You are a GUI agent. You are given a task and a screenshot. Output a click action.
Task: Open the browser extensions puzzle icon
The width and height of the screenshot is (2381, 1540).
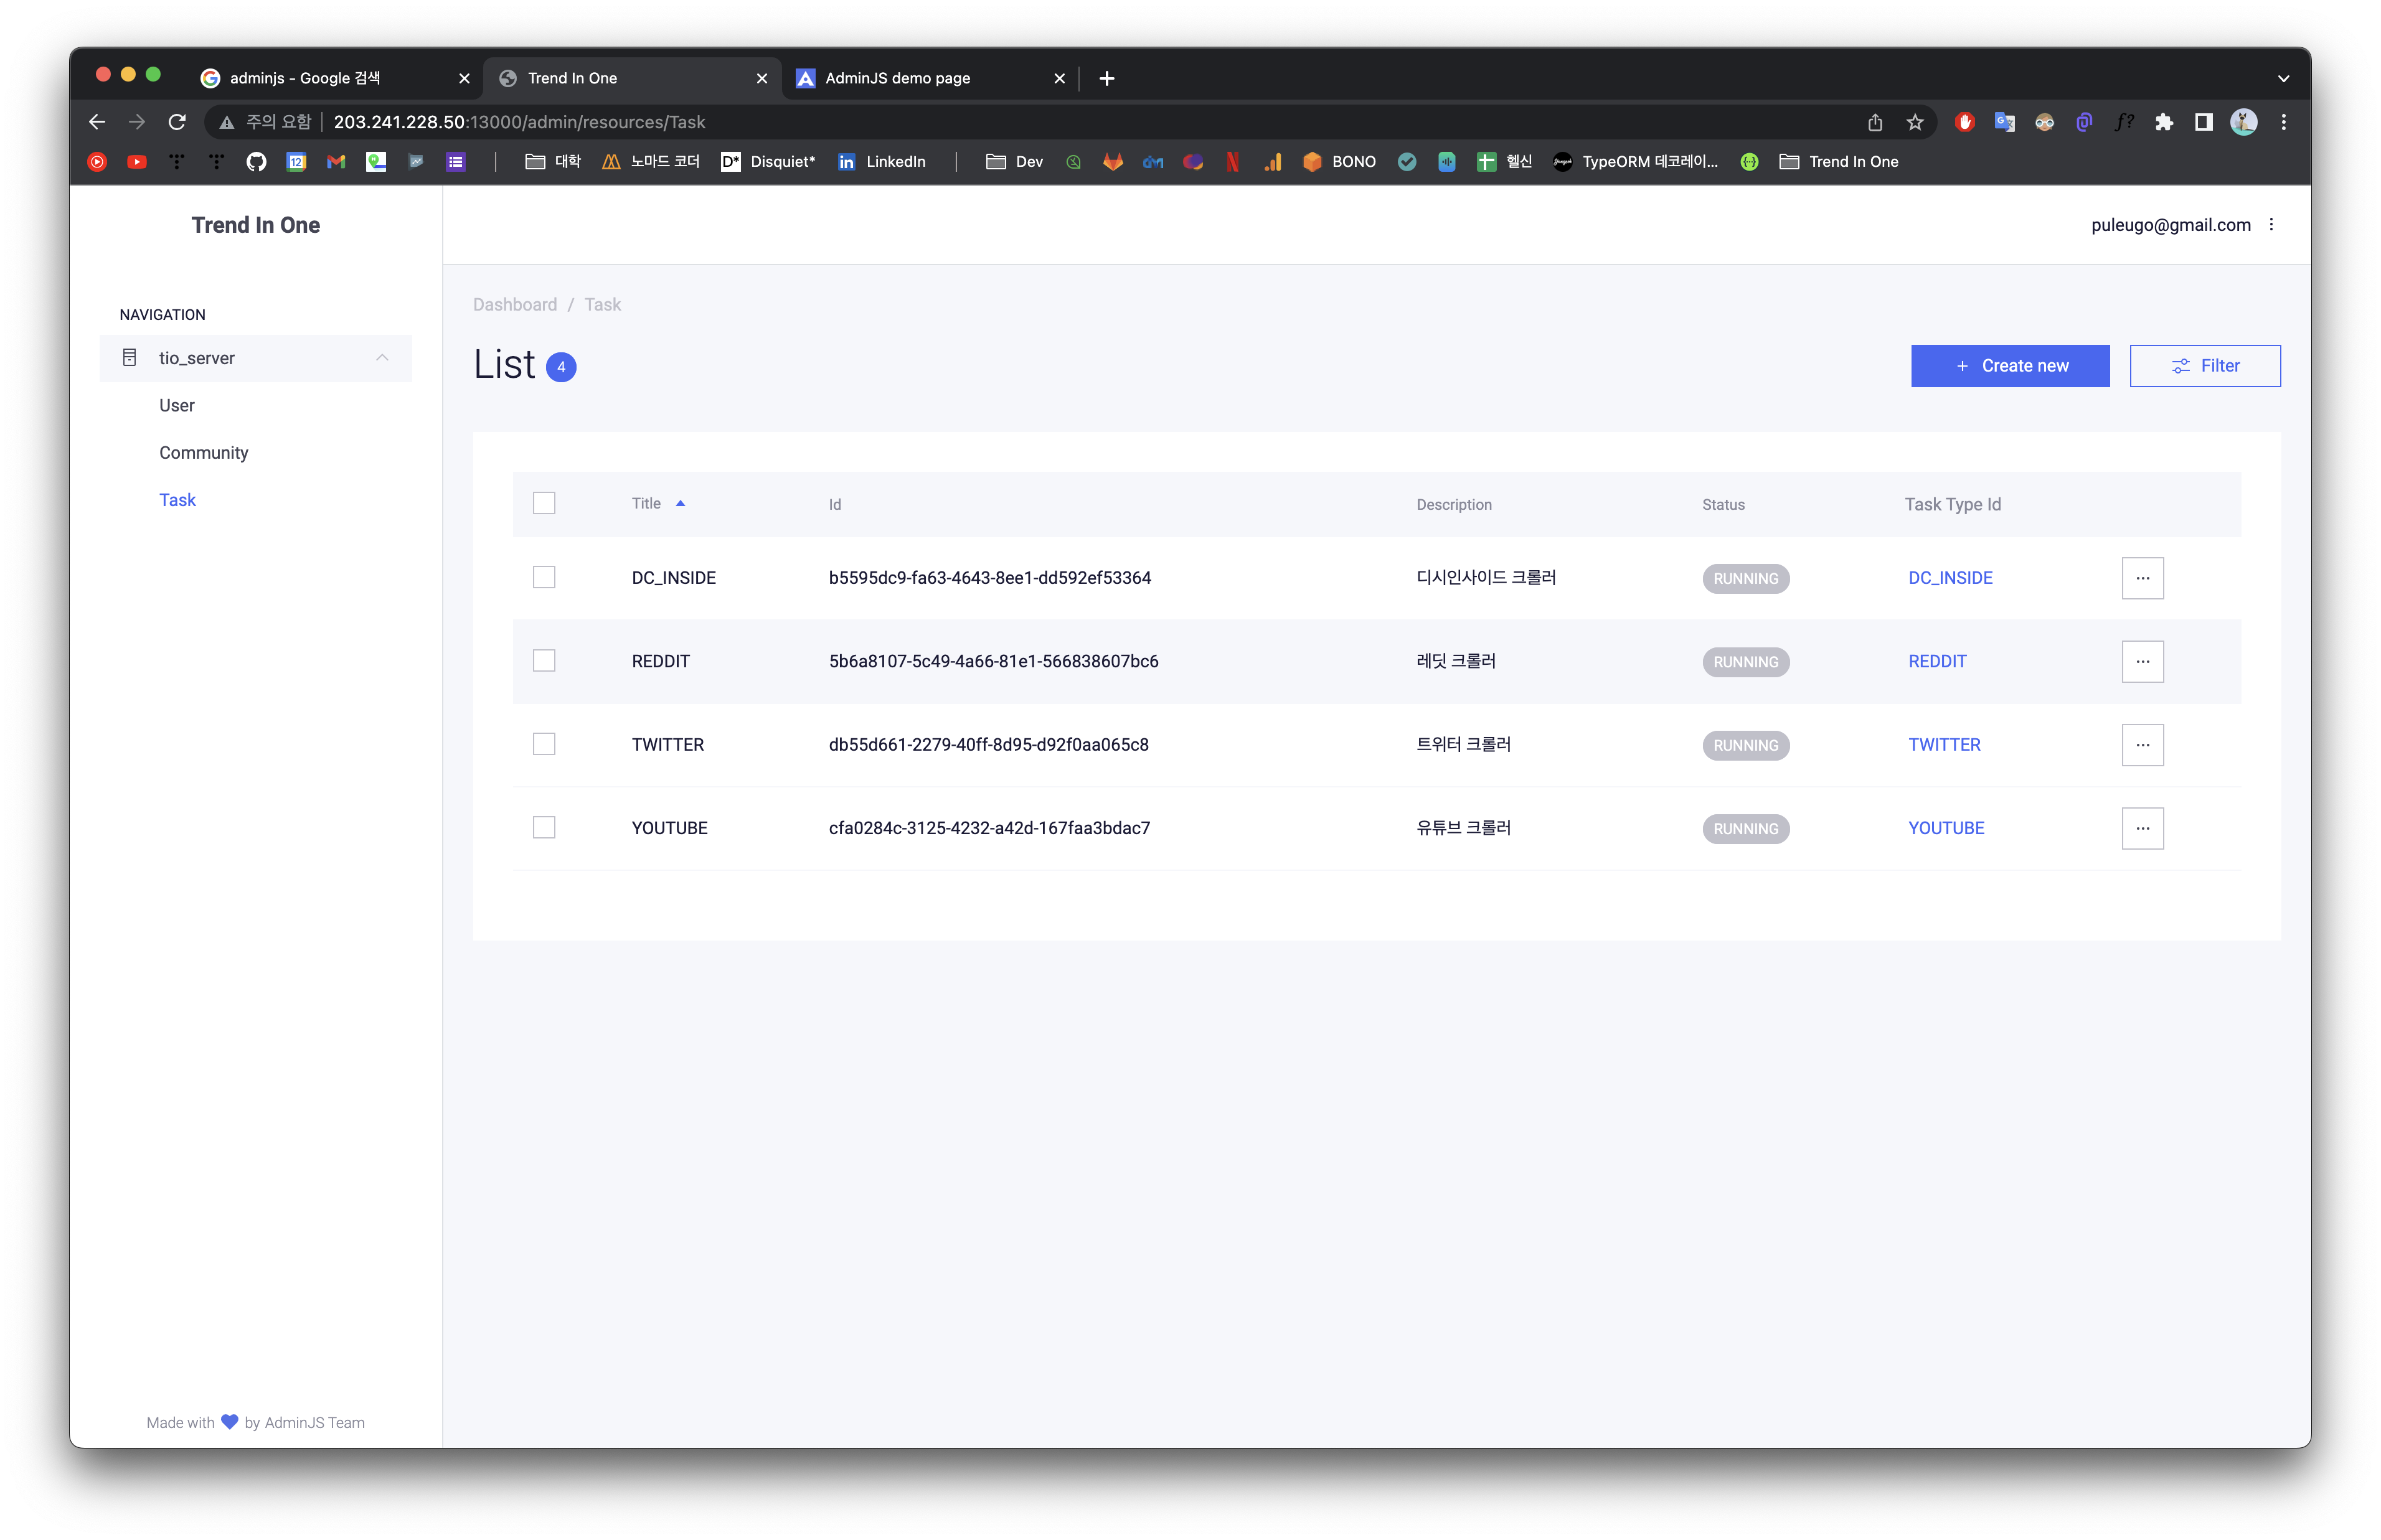2164,122
